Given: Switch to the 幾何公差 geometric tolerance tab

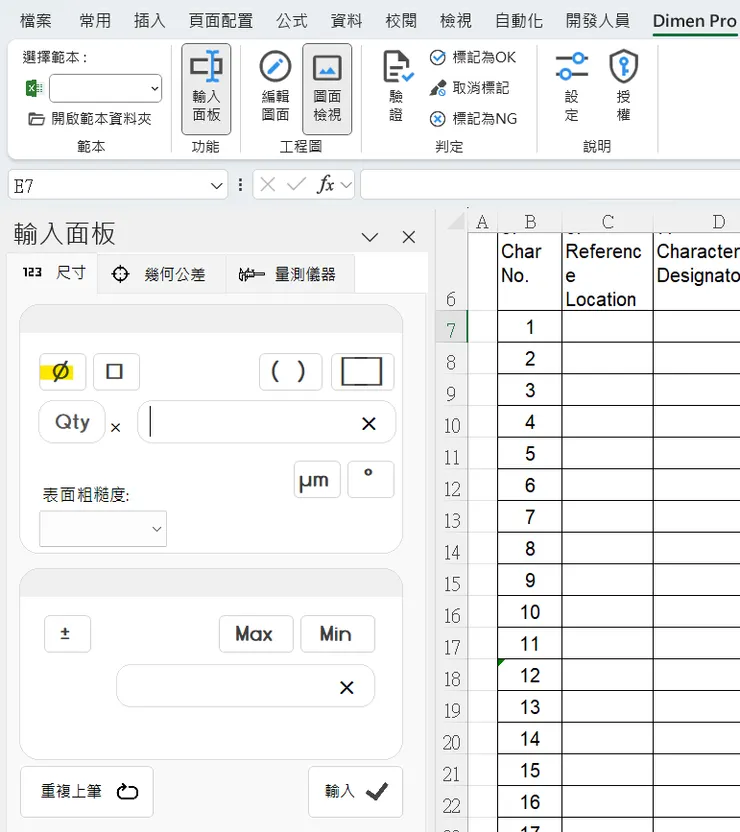Looking at the screenshot, I should click(161, 274).
